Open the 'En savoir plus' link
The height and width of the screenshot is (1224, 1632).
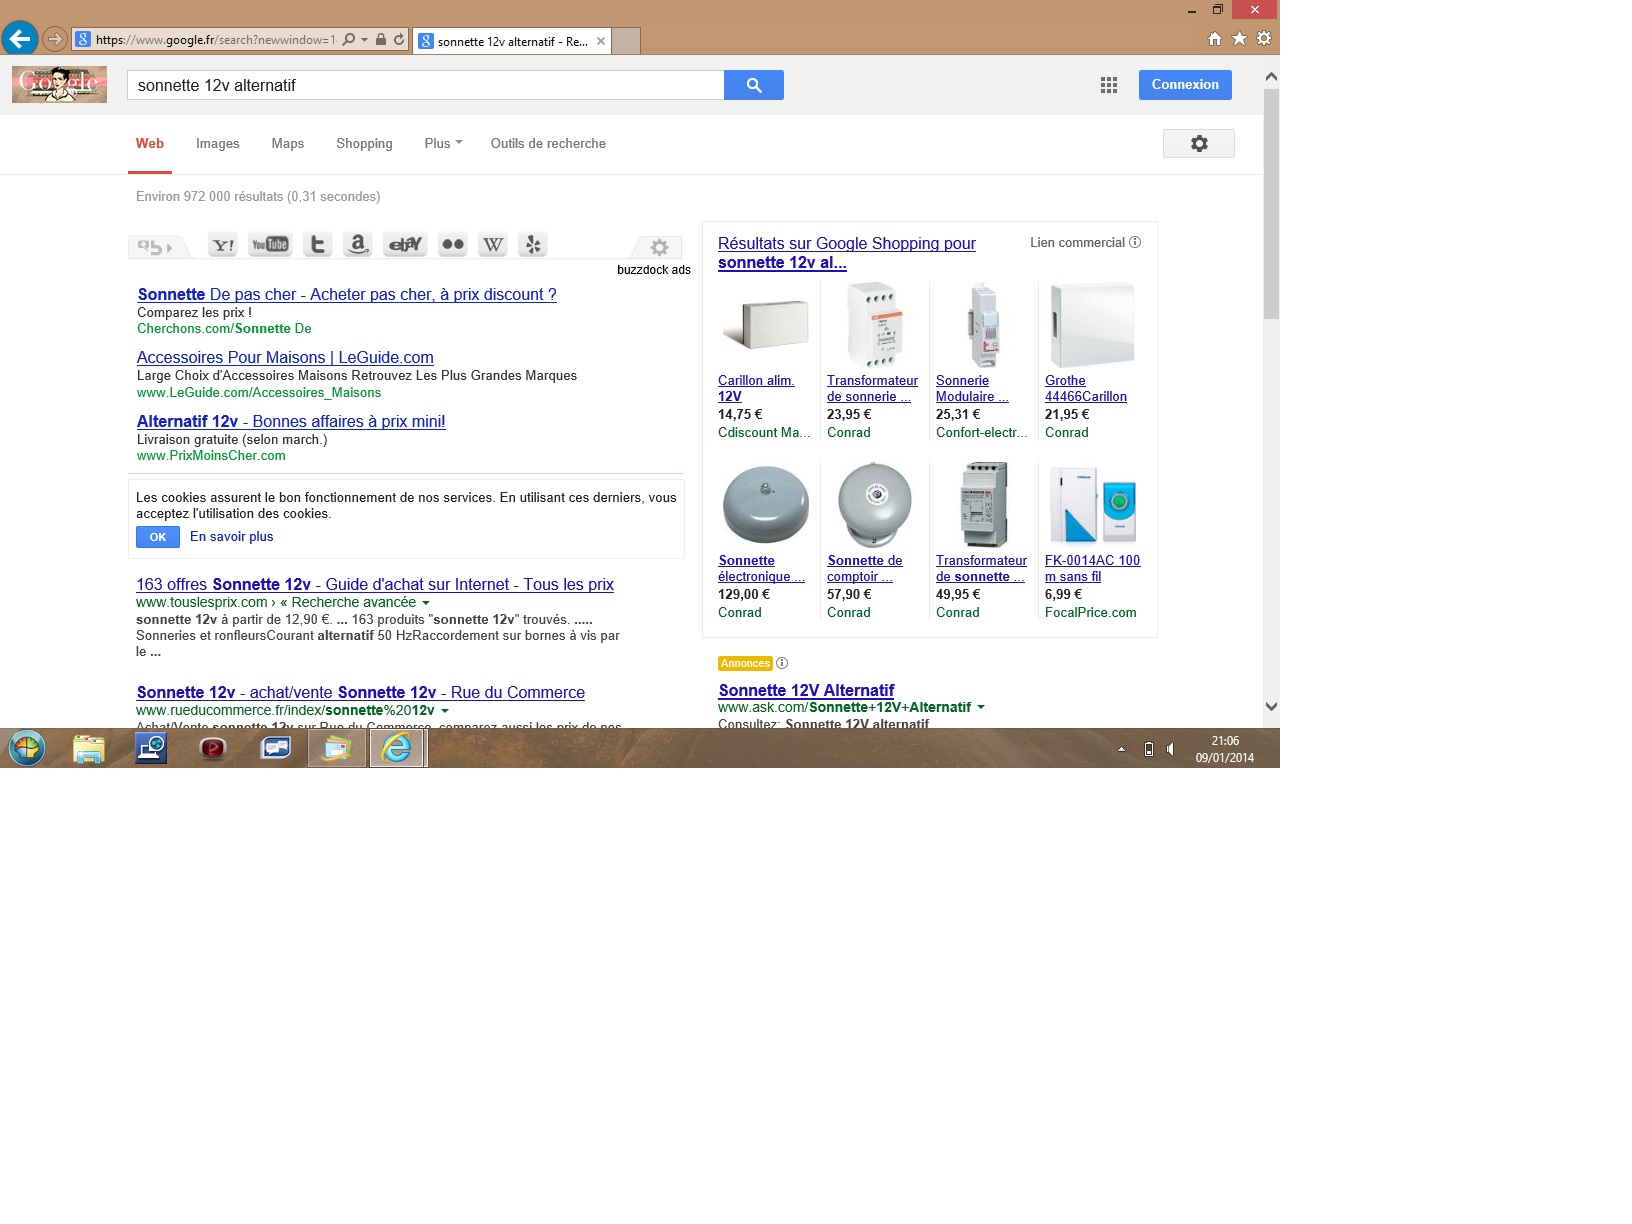232,537
